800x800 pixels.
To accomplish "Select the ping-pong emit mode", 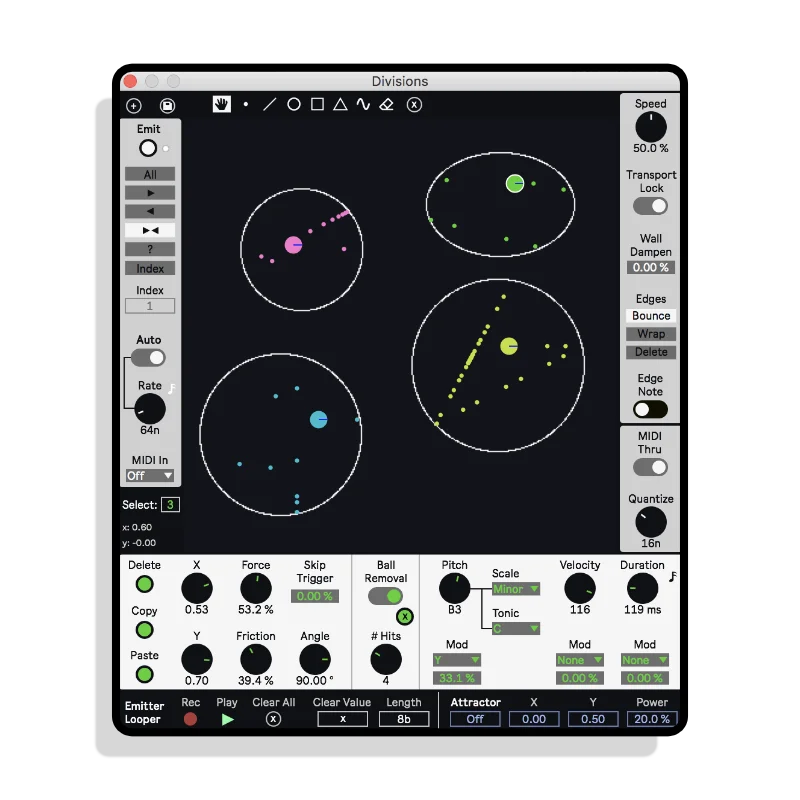I will click(150, 230).
